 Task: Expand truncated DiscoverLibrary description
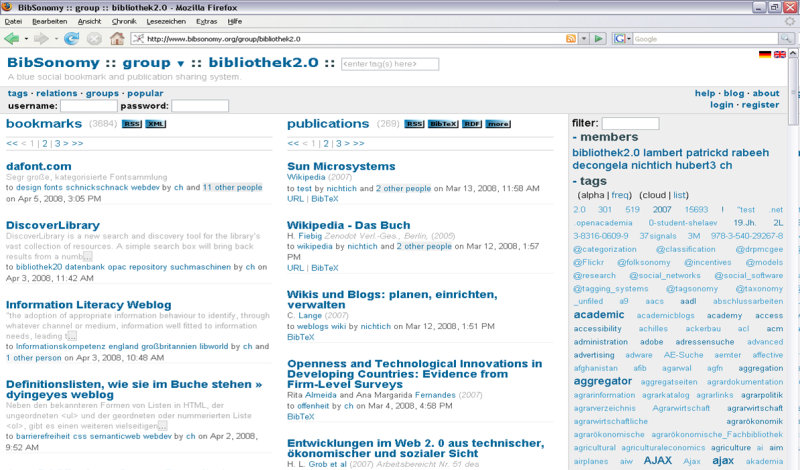click(88, 257)
